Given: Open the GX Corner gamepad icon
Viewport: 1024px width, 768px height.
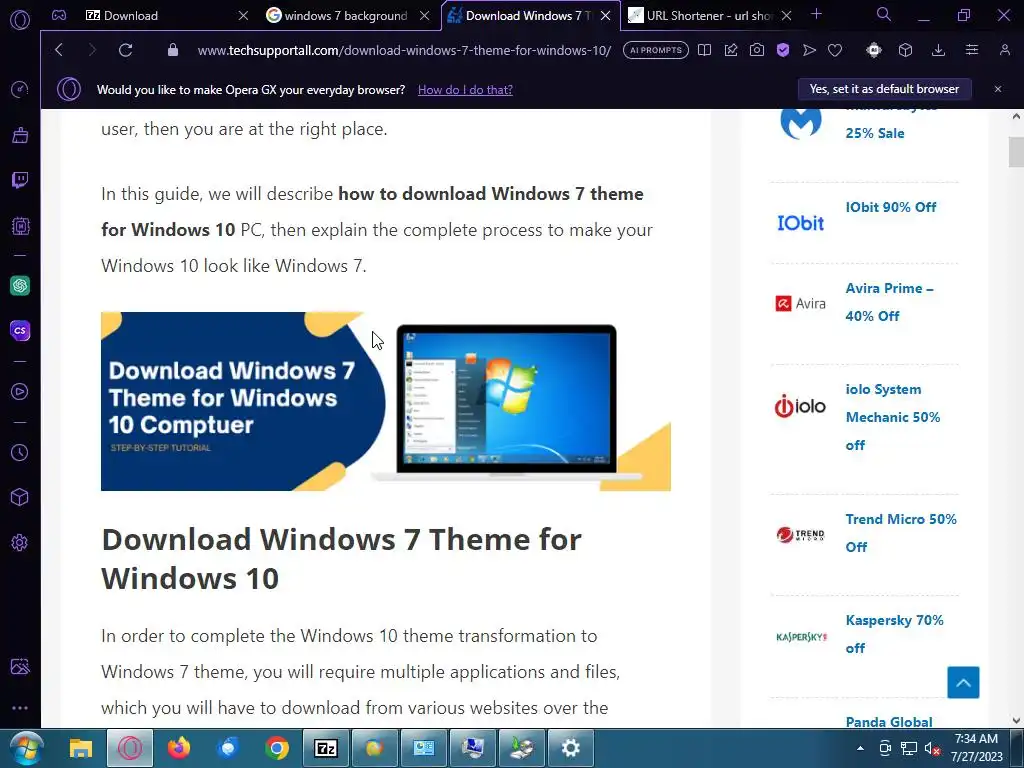Looking at the screenshot, I should 59,15.
